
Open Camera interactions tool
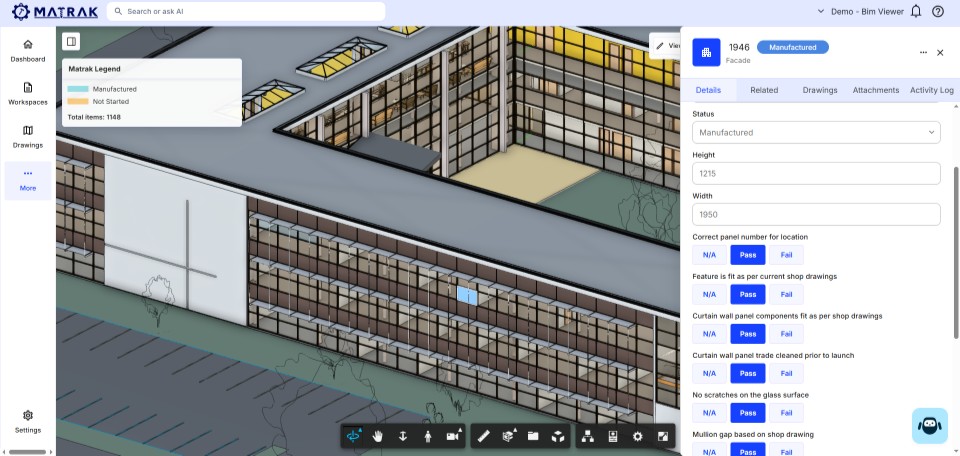point(453,436)
